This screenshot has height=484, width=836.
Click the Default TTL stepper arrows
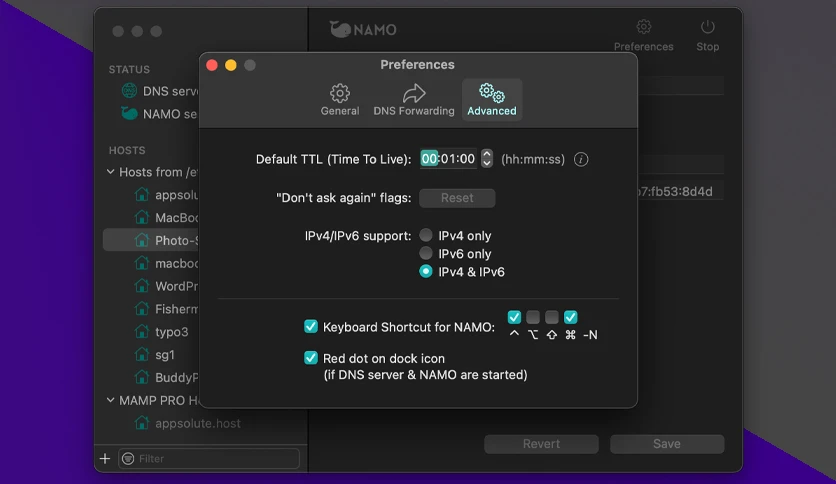(486, 158)
